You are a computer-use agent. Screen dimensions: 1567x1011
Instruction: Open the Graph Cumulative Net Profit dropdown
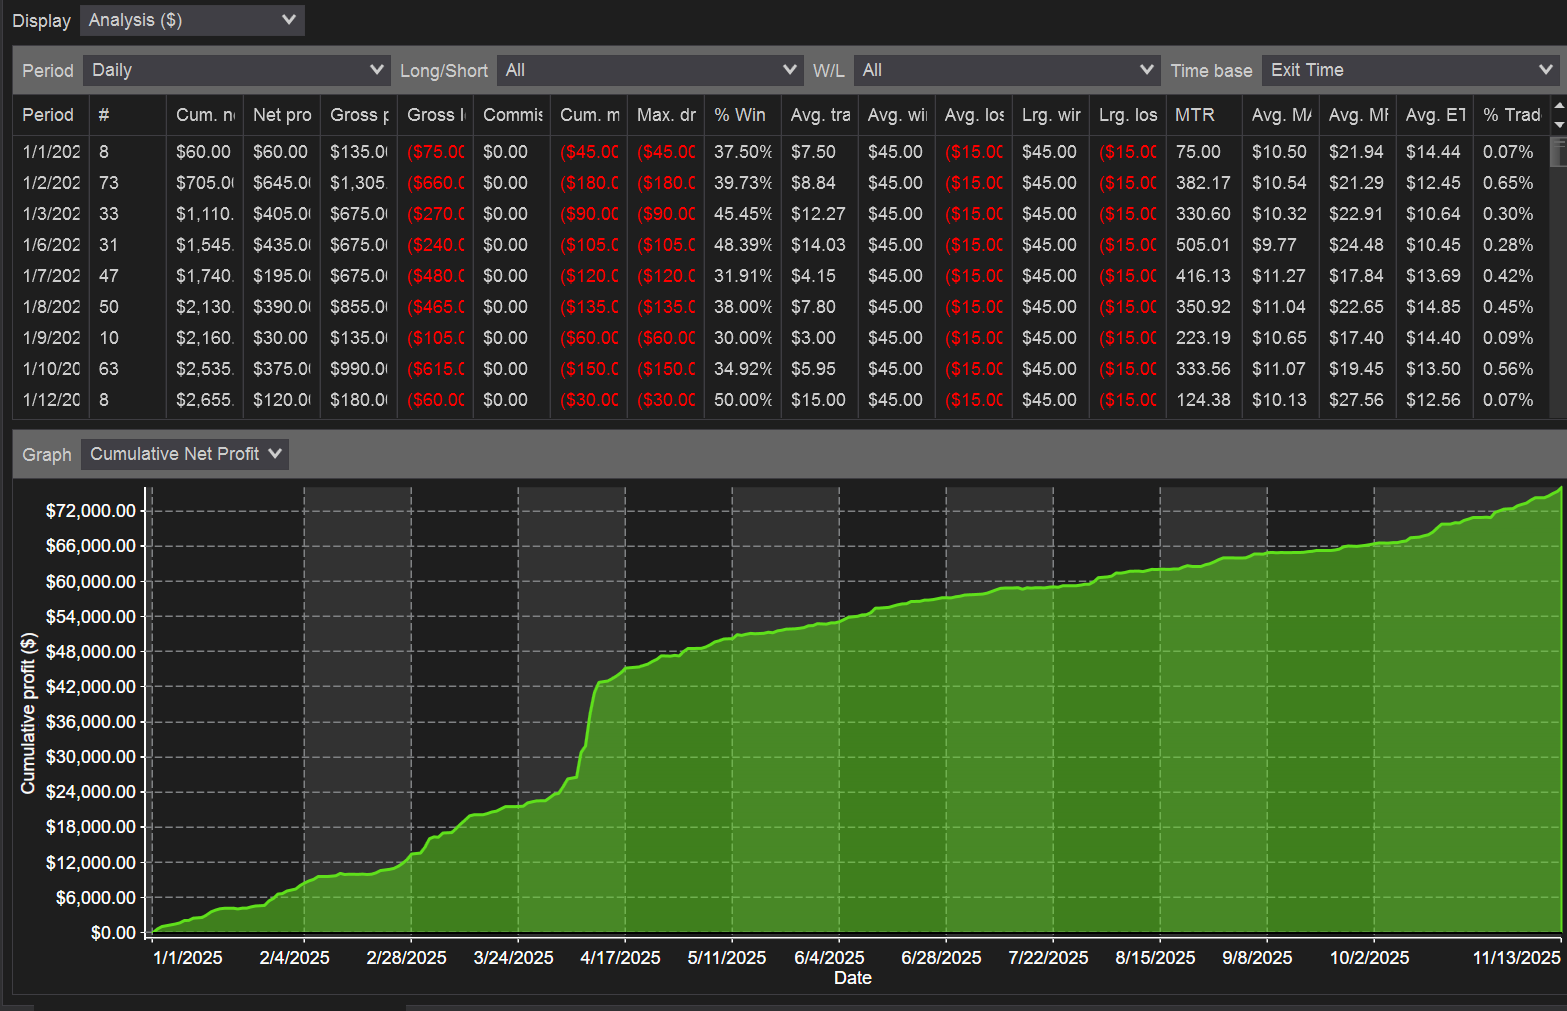pos(185,454)
